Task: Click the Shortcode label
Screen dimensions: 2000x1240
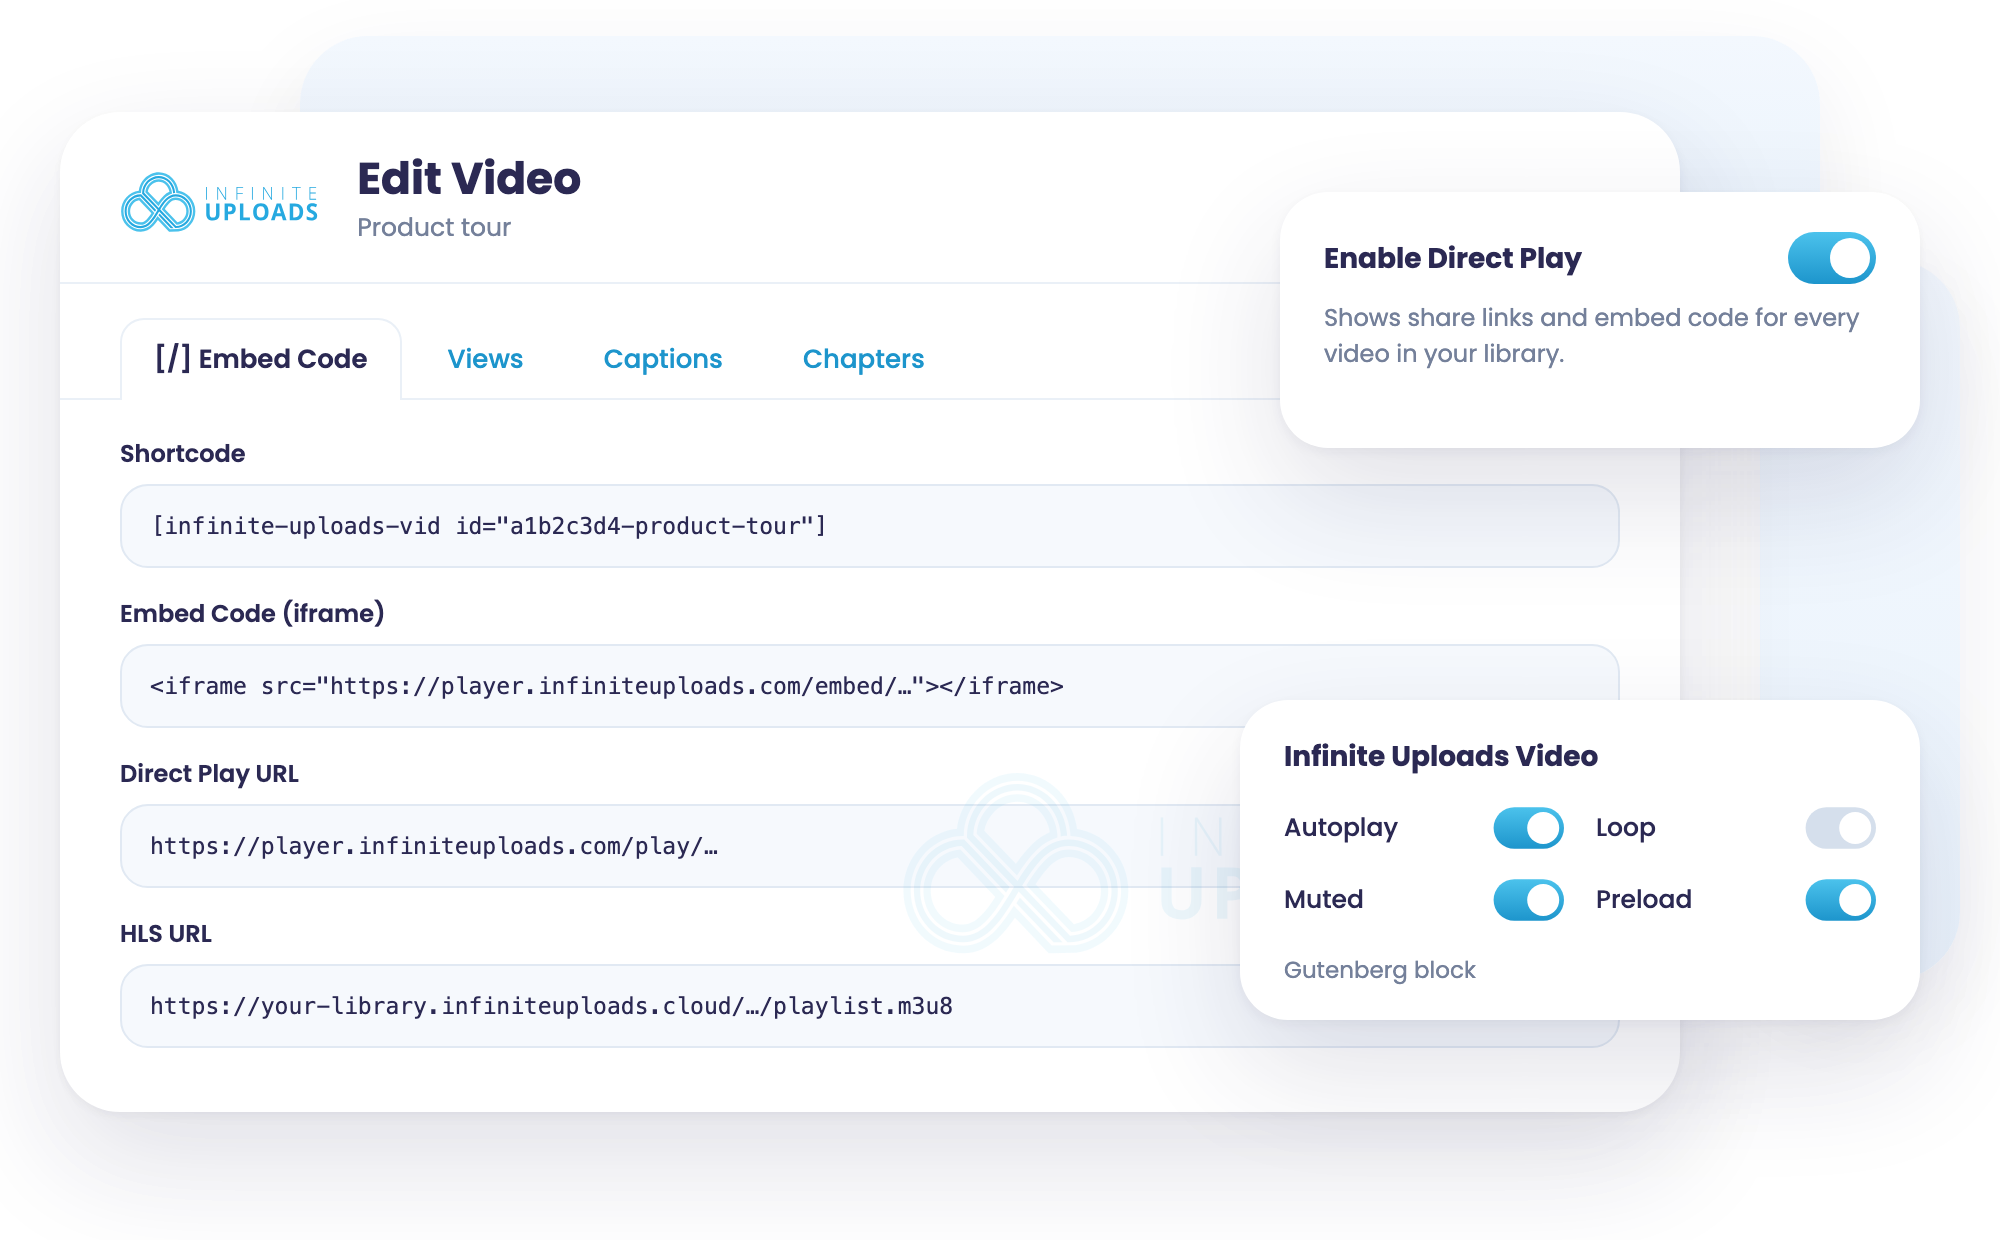Action: [182, 454]
